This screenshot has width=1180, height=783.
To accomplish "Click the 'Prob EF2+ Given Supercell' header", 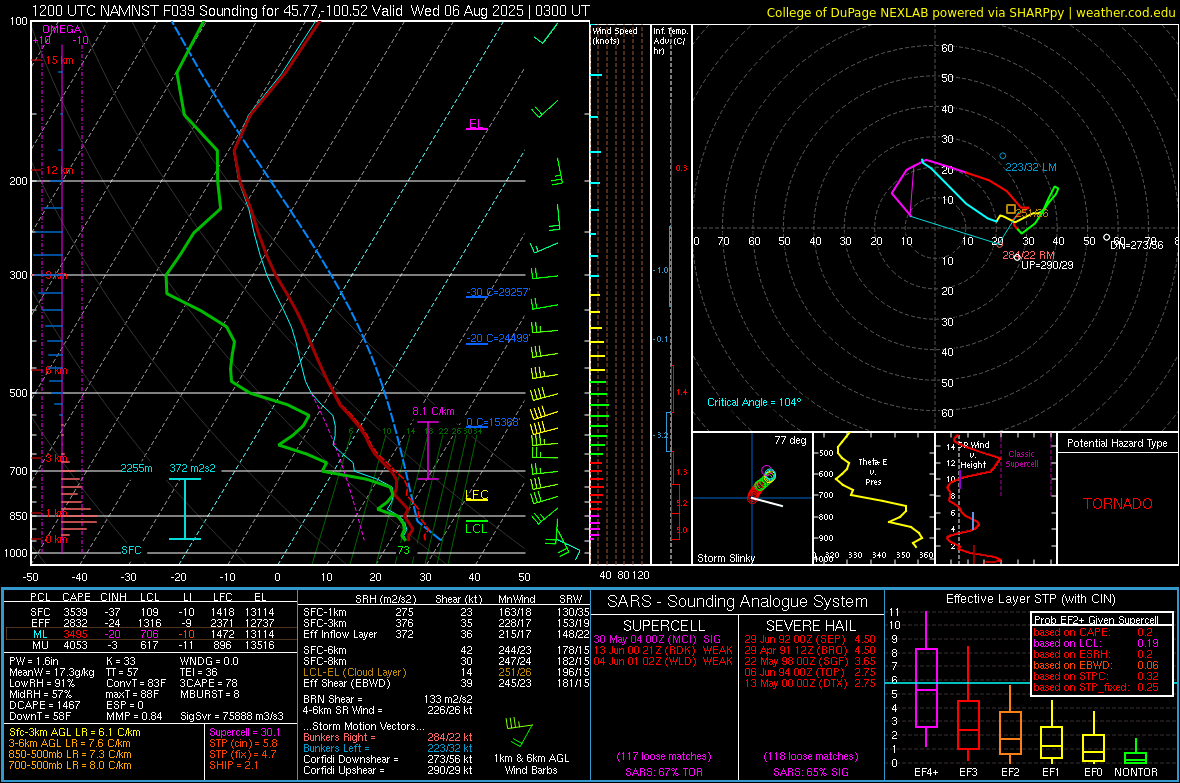I will [1096, 620].
